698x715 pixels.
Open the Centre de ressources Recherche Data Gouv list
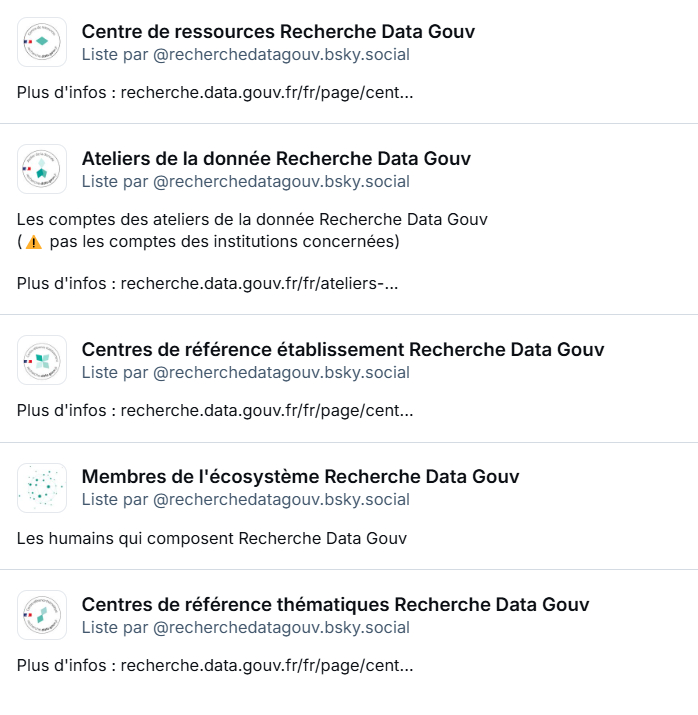(278, 32)
